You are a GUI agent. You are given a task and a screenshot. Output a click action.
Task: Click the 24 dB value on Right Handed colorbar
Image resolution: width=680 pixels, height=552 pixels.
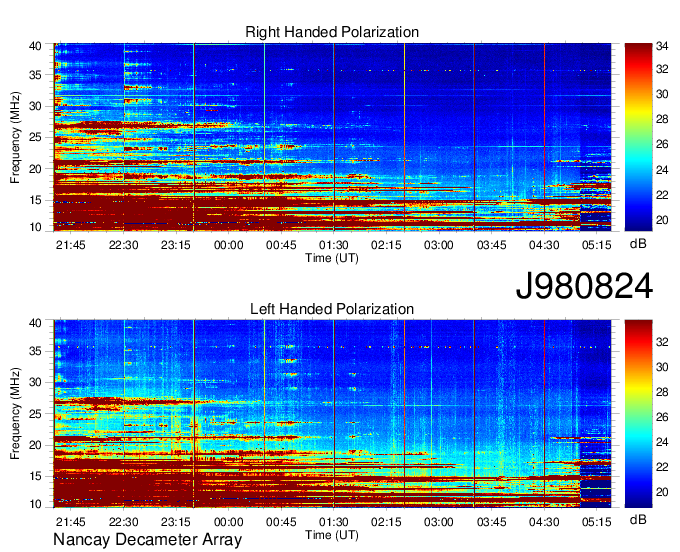tap(662, 170)
